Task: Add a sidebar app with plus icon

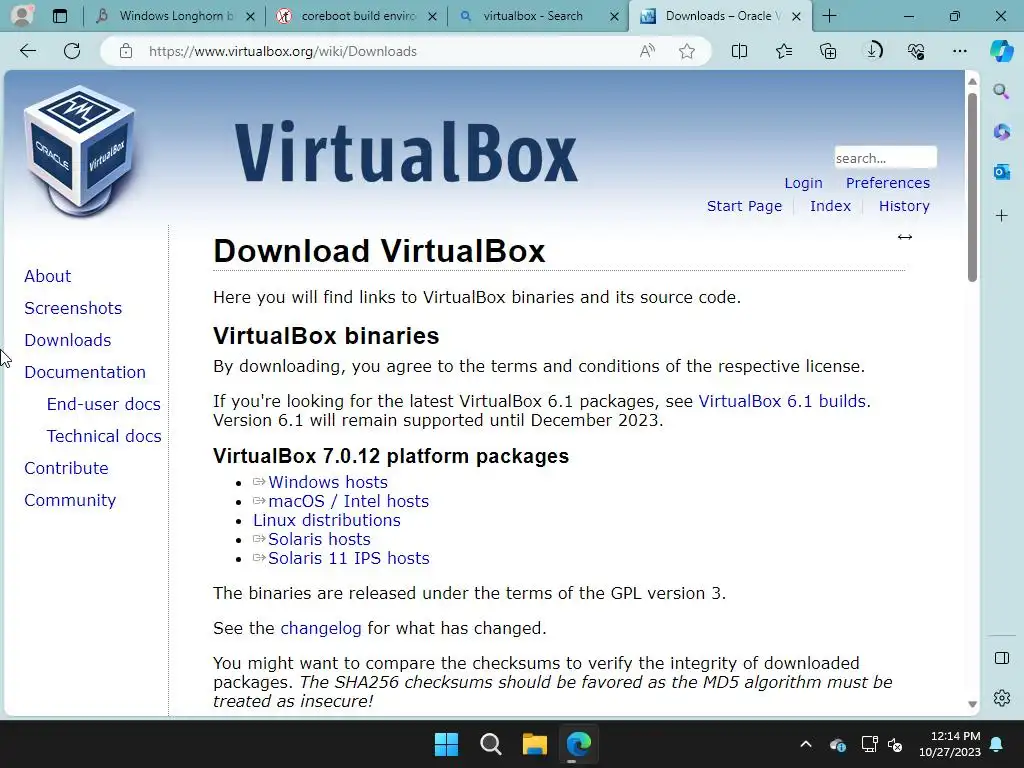Action: 1002,216
